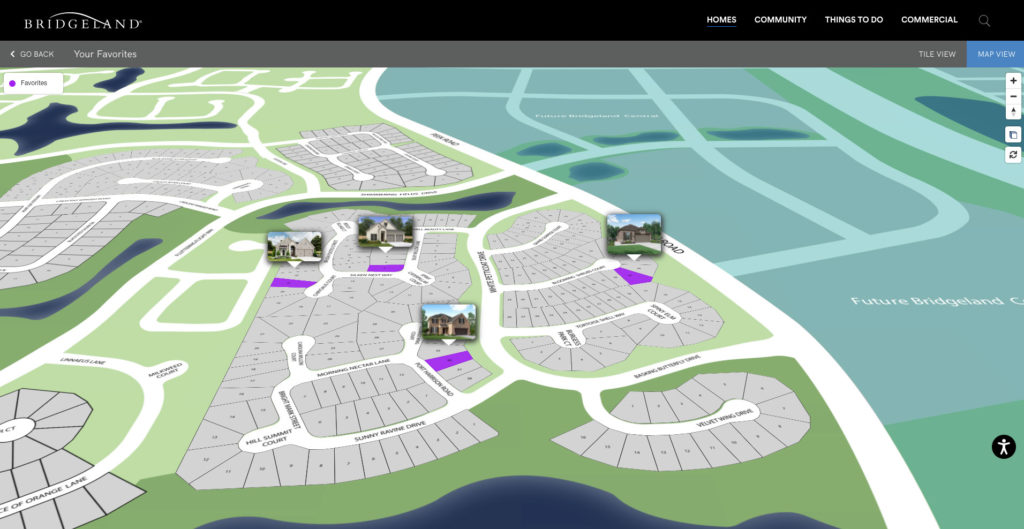Select the Map View tab
This screenshot has width=1024, height=529.
click(x=996, y=54)
